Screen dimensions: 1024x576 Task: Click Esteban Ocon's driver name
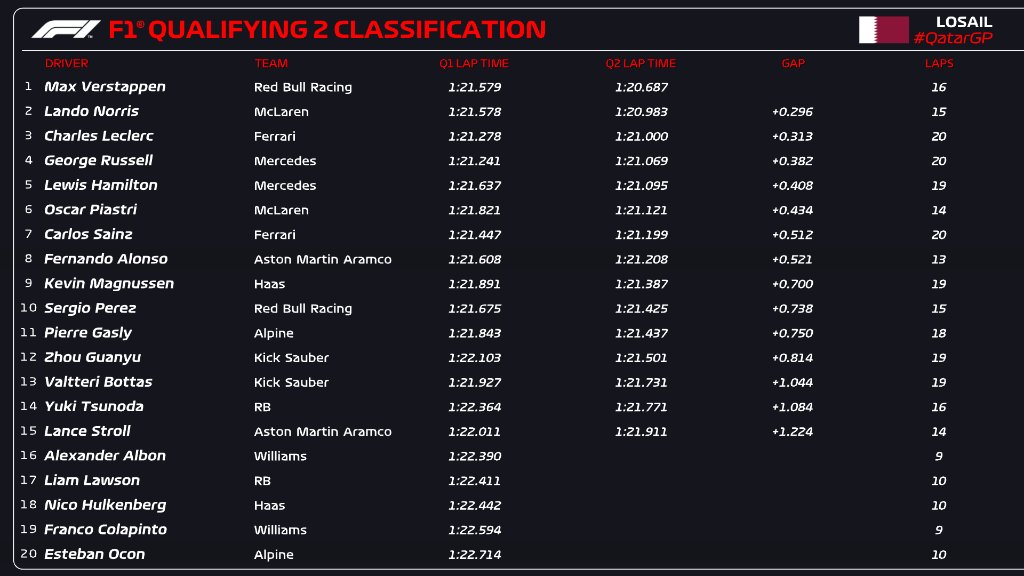point(95,554)
